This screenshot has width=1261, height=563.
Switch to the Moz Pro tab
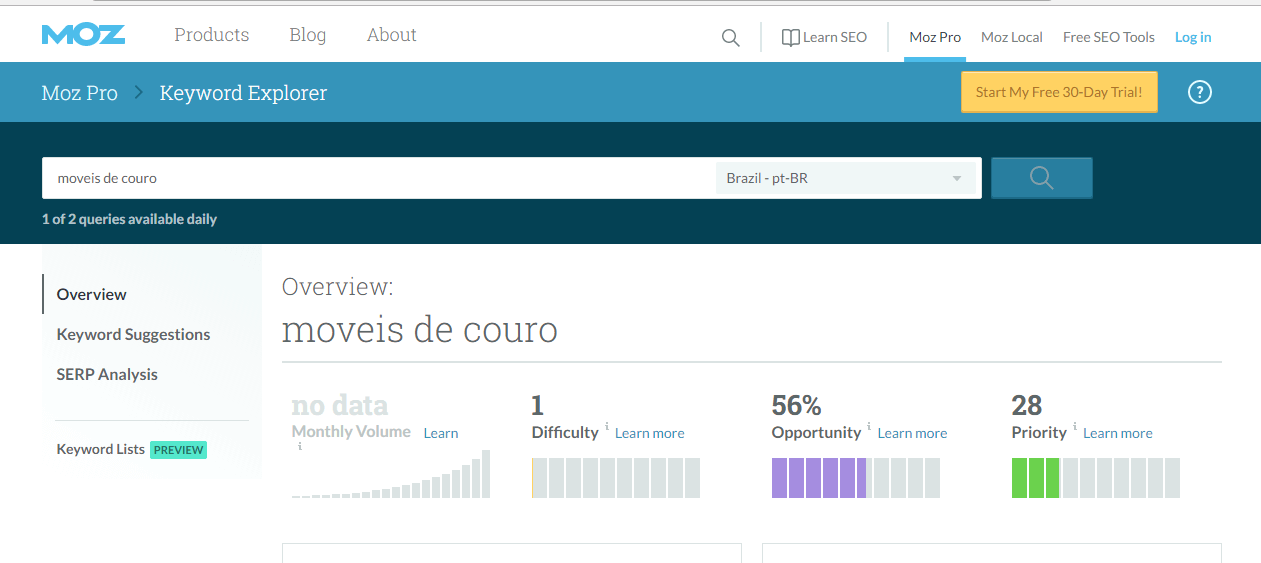pyautogui.click(x=935, y=37)
